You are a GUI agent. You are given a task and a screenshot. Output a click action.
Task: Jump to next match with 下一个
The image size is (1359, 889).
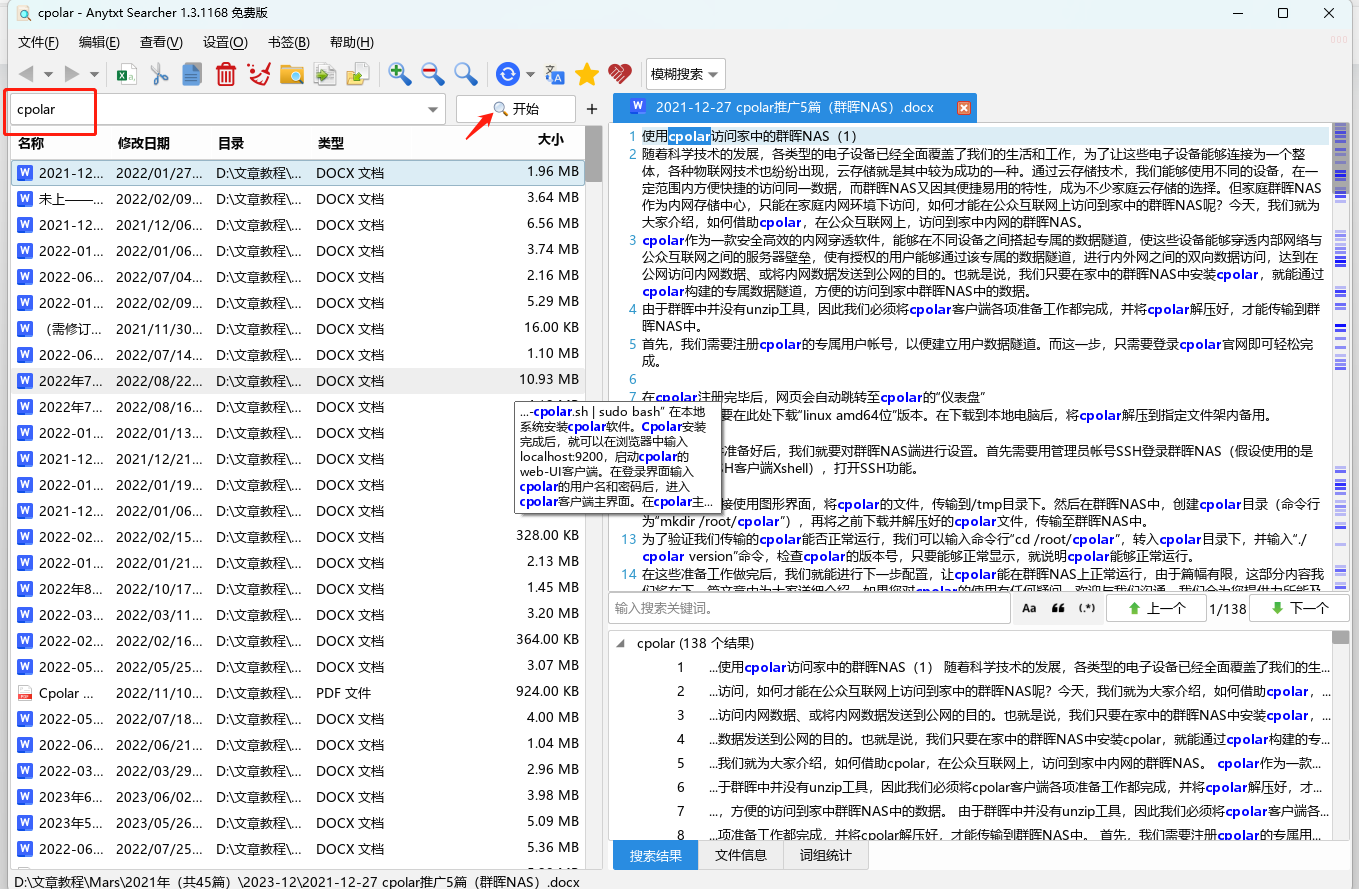[1299, 607]
